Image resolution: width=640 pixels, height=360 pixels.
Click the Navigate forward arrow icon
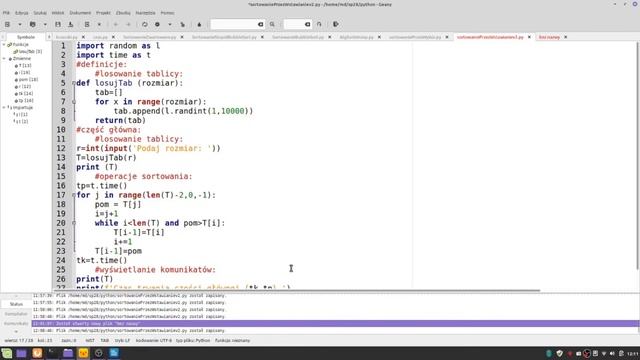click(128, 24)
